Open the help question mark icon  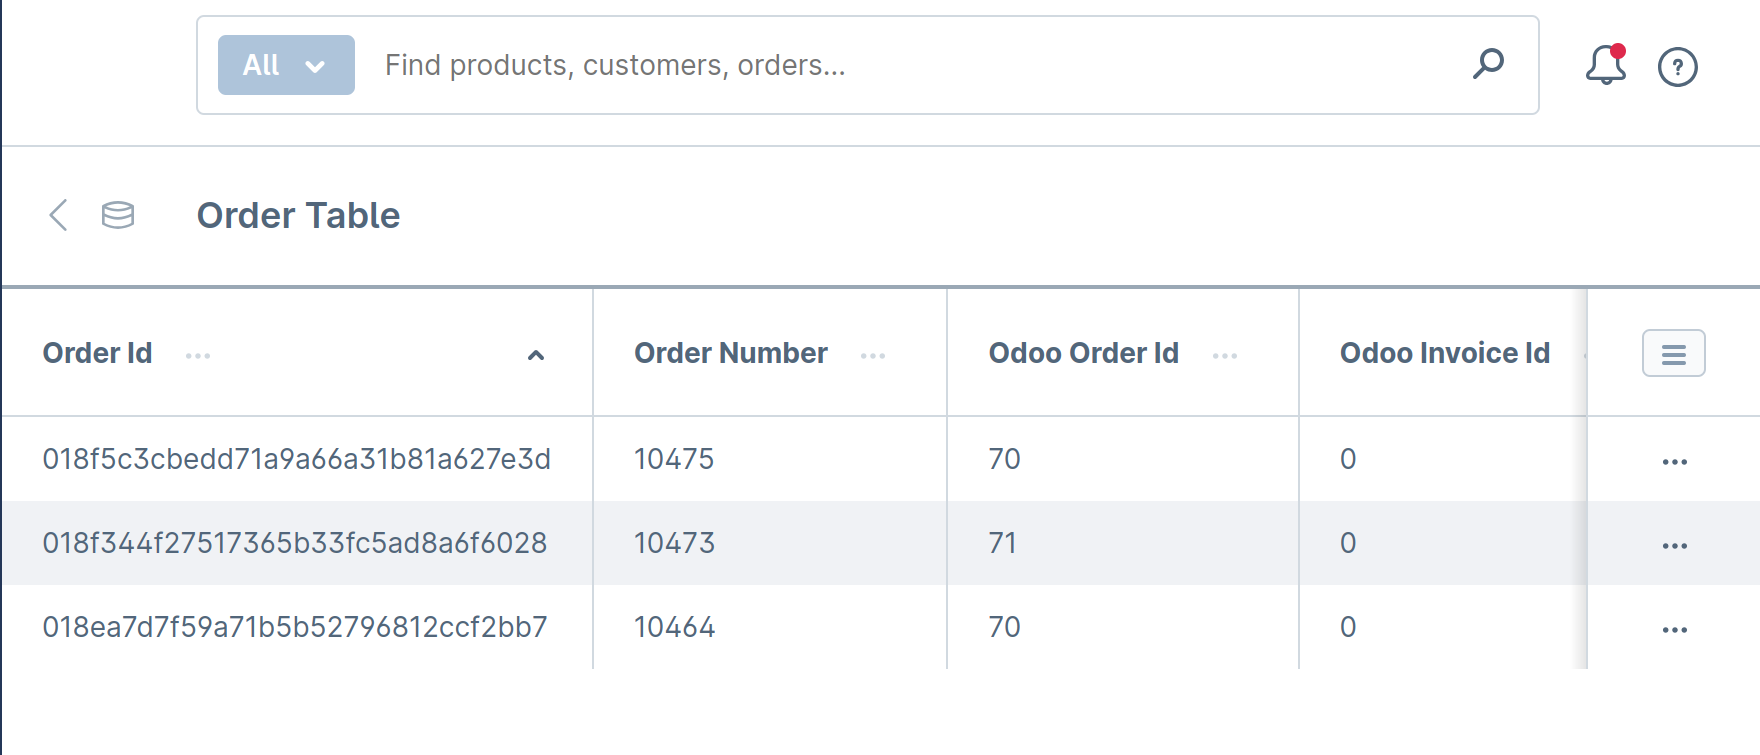pos(1677,67)
